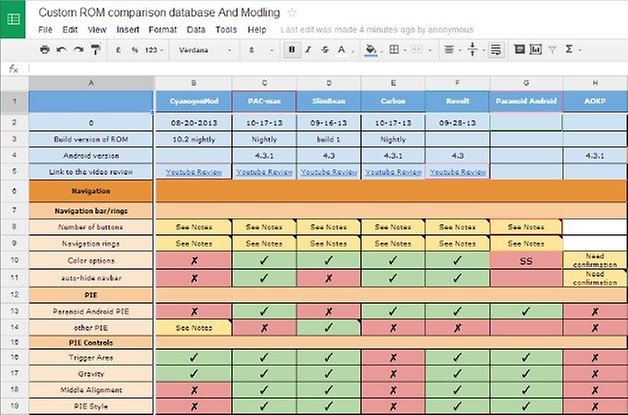628x415 pixels.
Task: View last edit revision history
Action: pyautogui.click(x=377, y=30)
